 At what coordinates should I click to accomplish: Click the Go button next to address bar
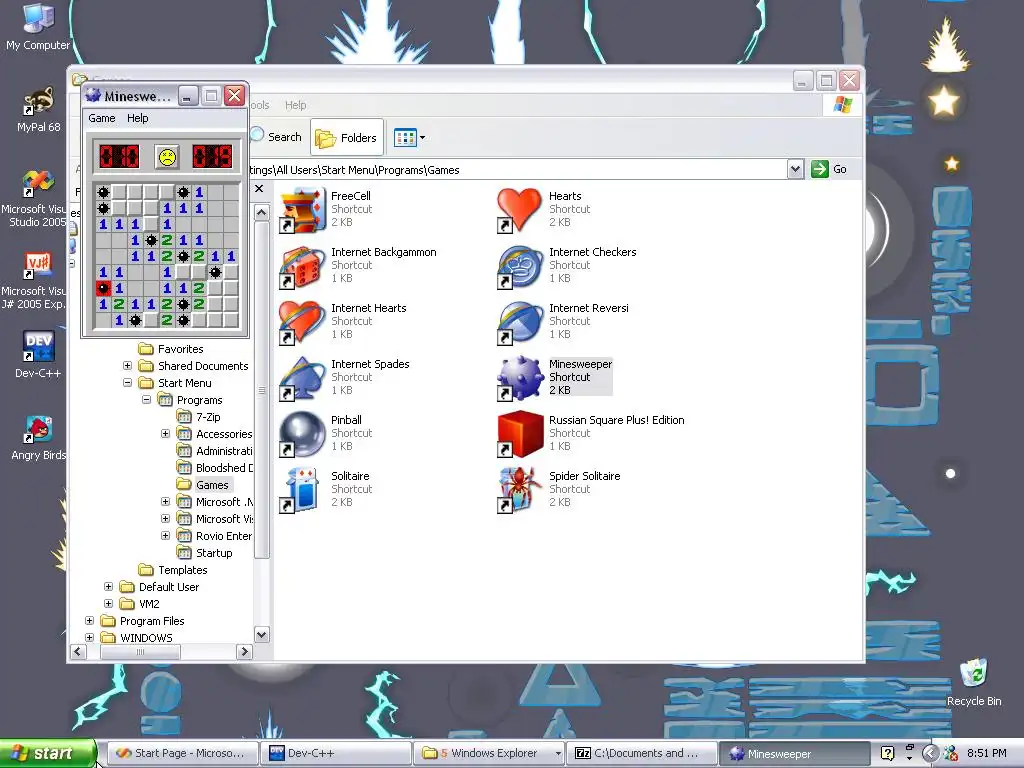pos(829,169)
